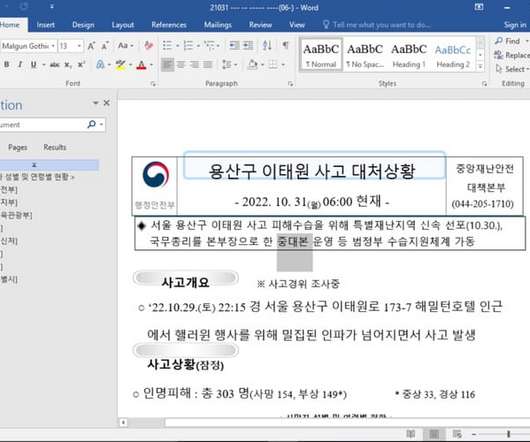Apply strikethrough formatting
The height and width of the screenshot is (442, 530).
point(54,64)
